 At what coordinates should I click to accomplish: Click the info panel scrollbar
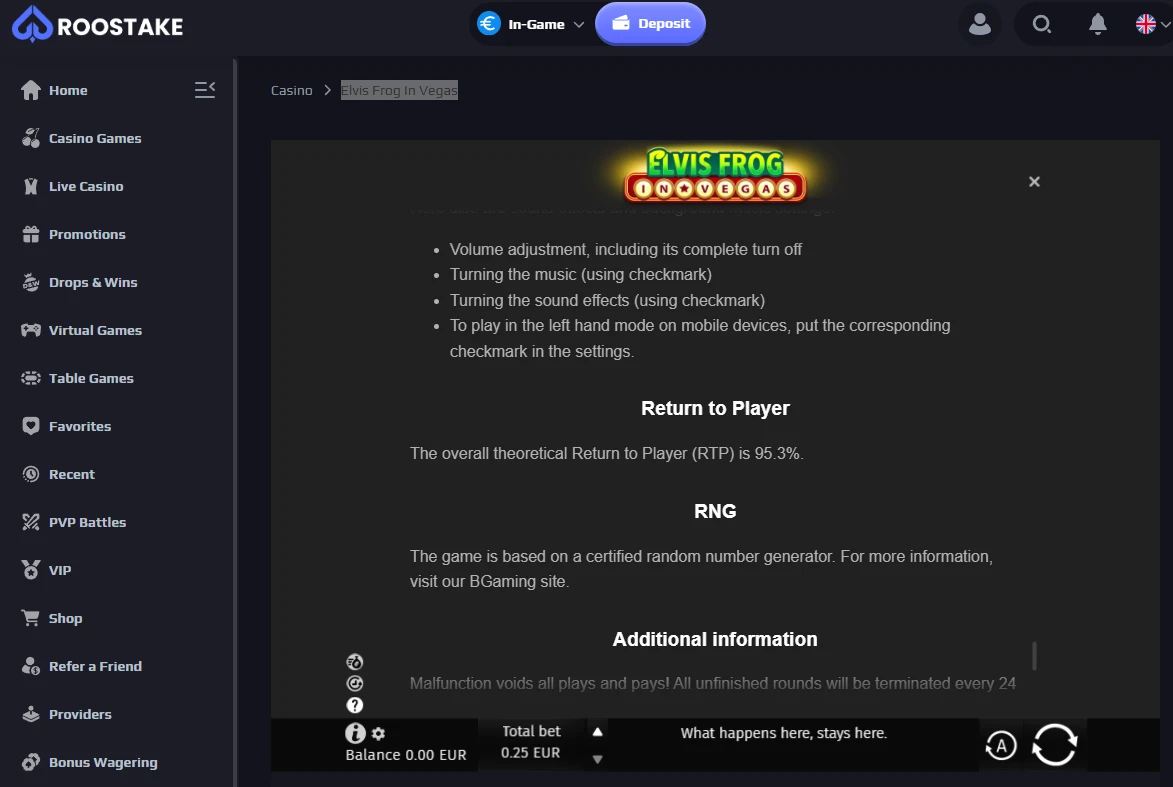(x=1035, y=656)
